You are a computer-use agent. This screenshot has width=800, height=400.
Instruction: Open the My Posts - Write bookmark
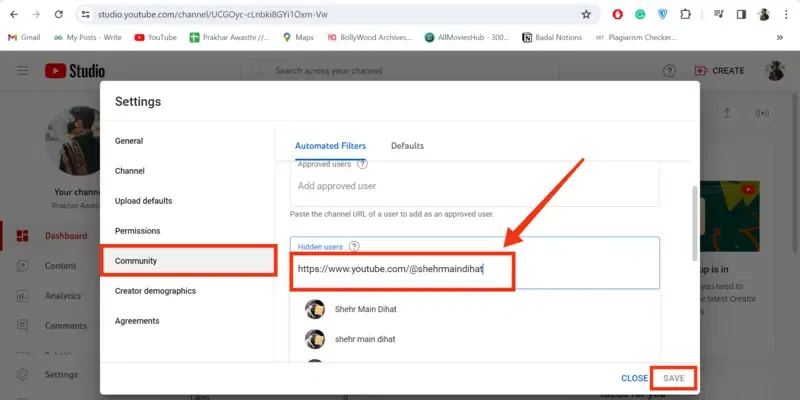coord(88,37)
